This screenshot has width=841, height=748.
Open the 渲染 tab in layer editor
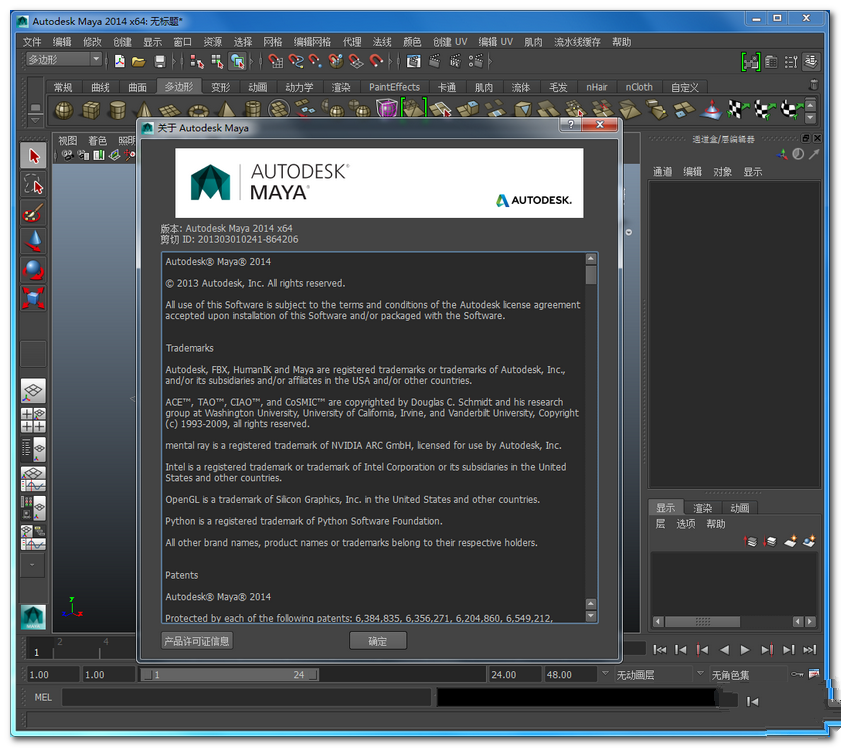click(x=702, y=508)
